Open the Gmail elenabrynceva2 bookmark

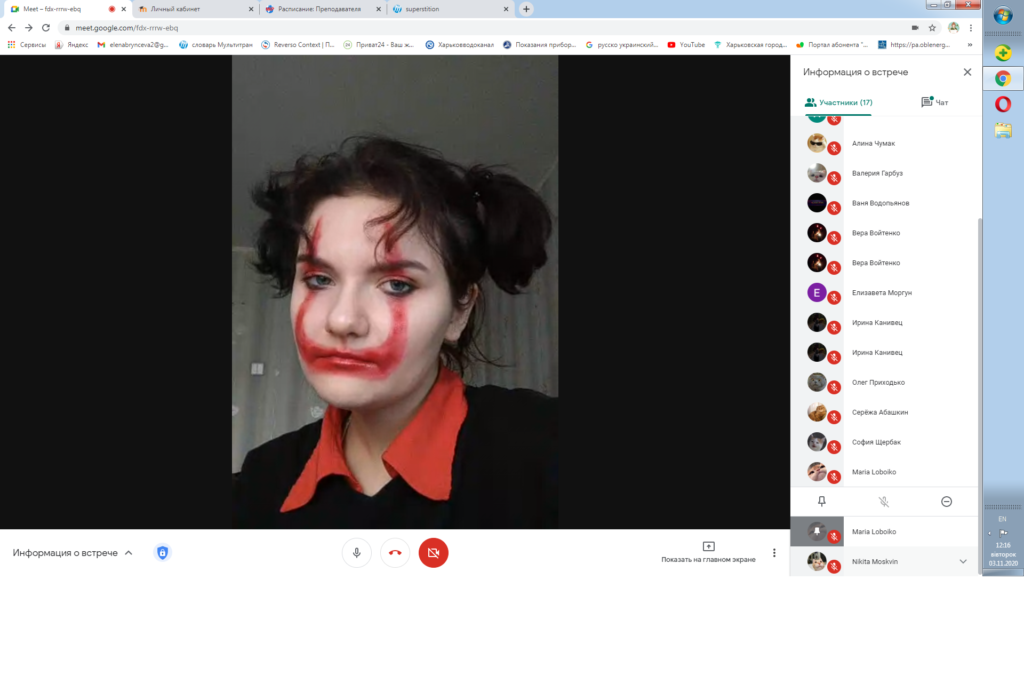133,45
